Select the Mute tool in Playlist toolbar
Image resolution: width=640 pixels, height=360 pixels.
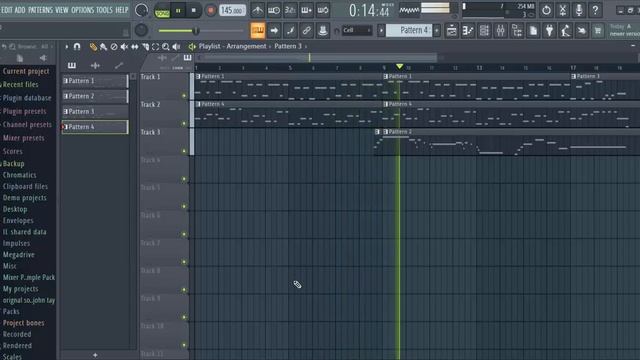[x=124, y=47]
